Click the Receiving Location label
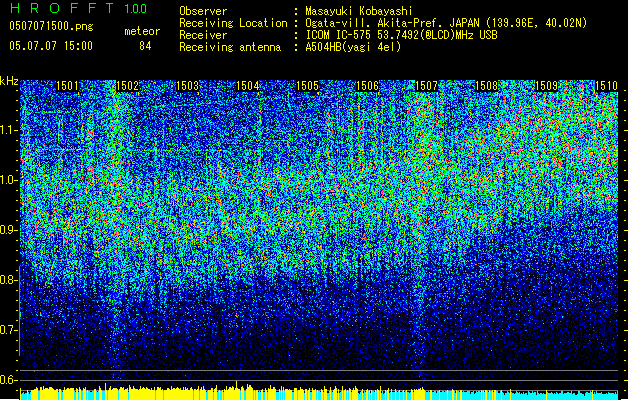The width and height of the screenshot is (629, 400). 233,23
